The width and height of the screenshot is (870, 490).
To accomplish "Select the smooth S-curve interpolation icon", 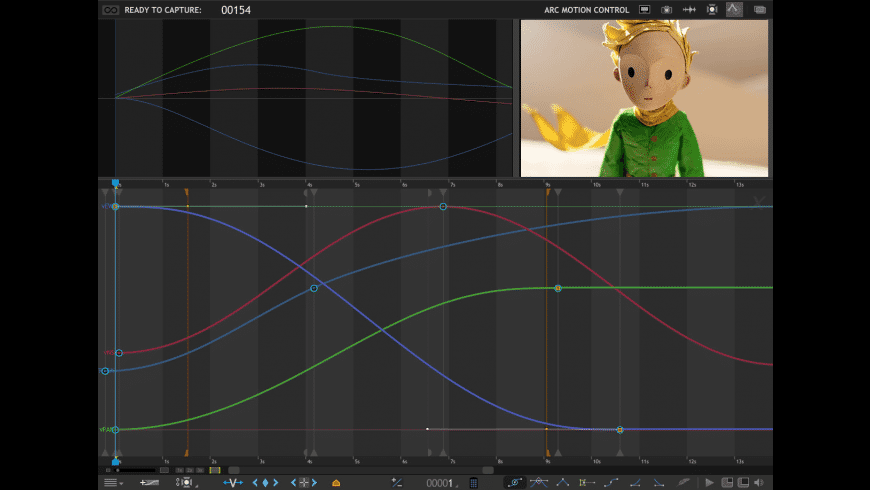I will 610,482.
